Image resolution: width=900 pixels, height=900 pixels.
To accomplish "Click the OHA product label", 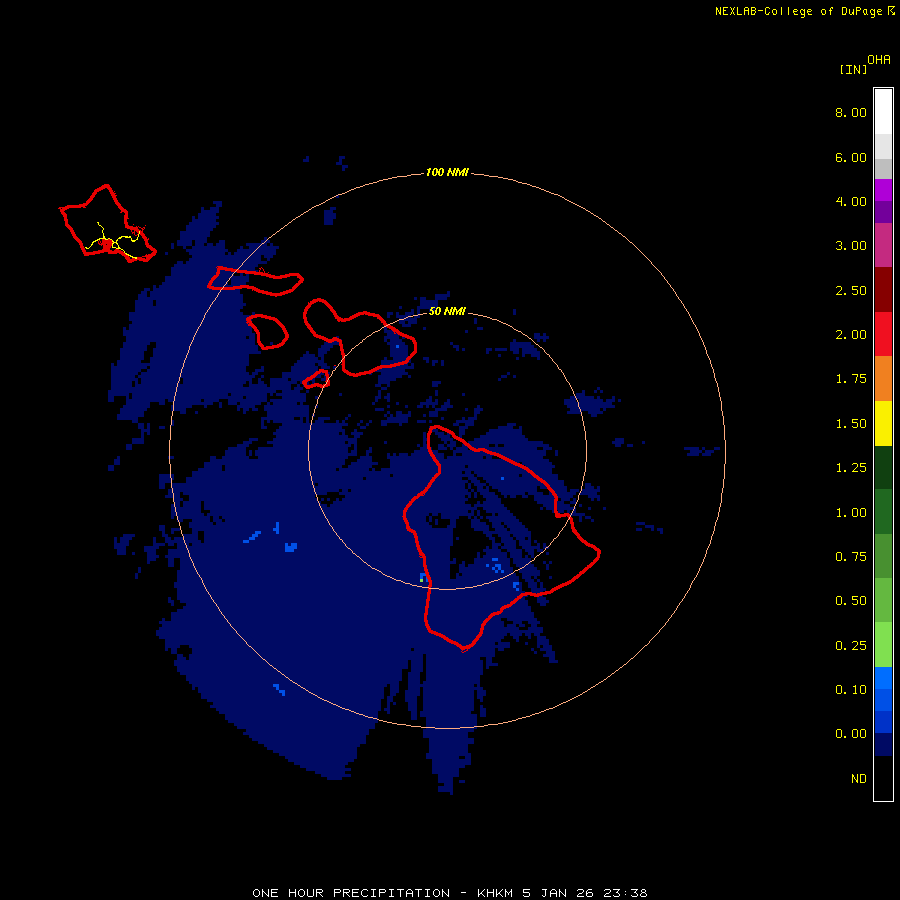I will [879, 60].
